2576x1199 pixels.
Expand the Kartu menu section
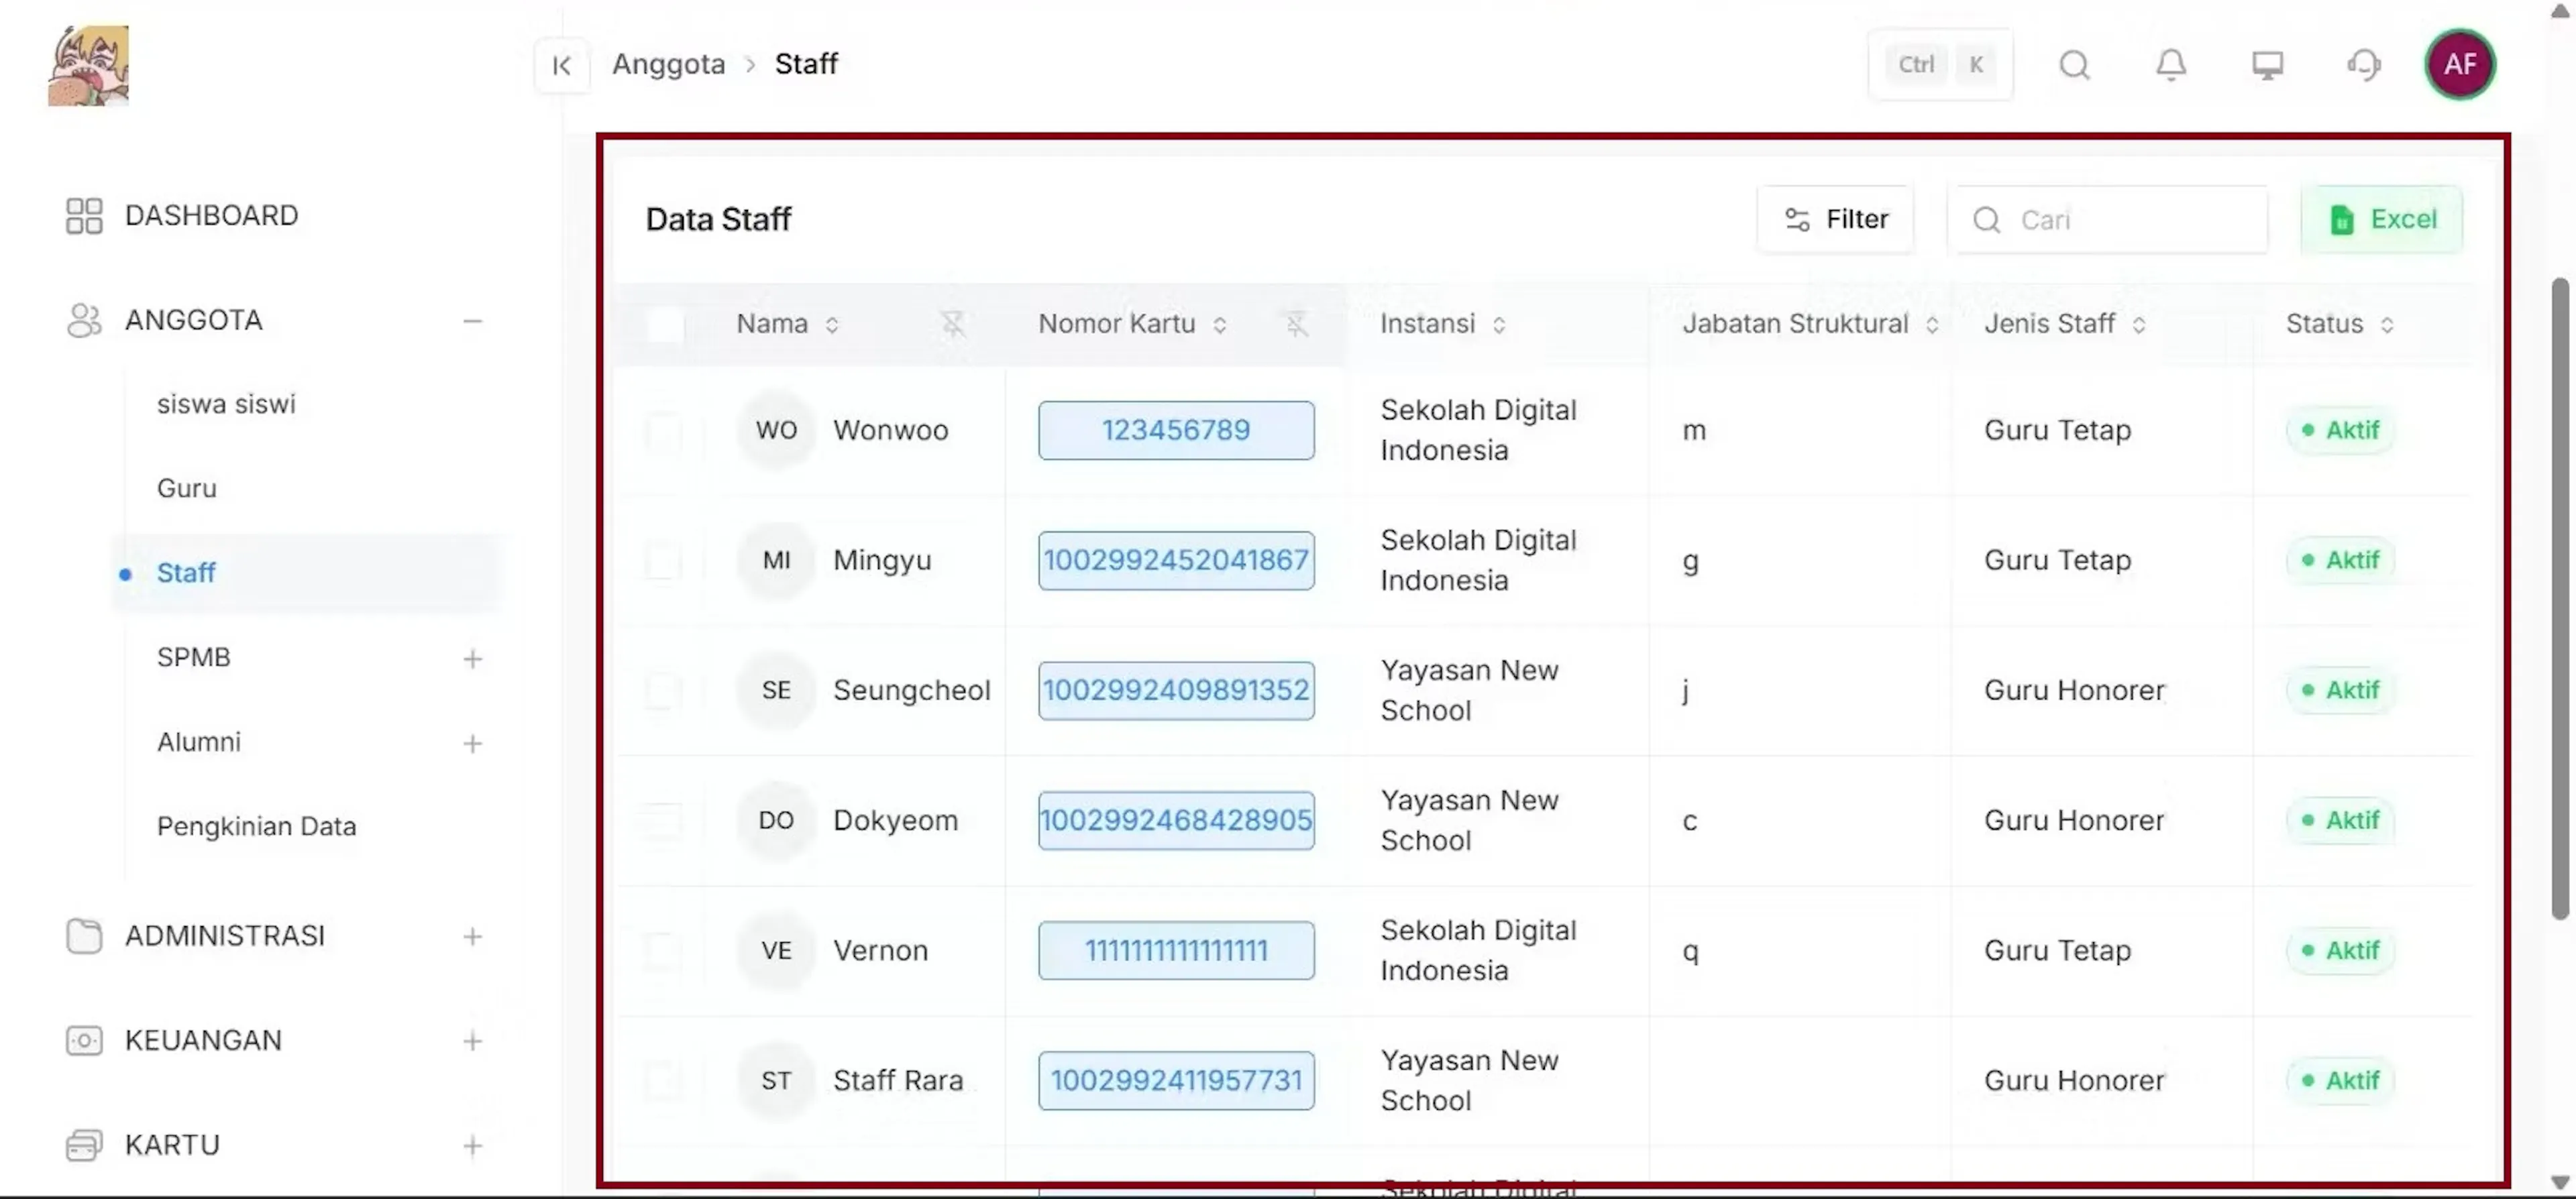(x=472, y=1146)
